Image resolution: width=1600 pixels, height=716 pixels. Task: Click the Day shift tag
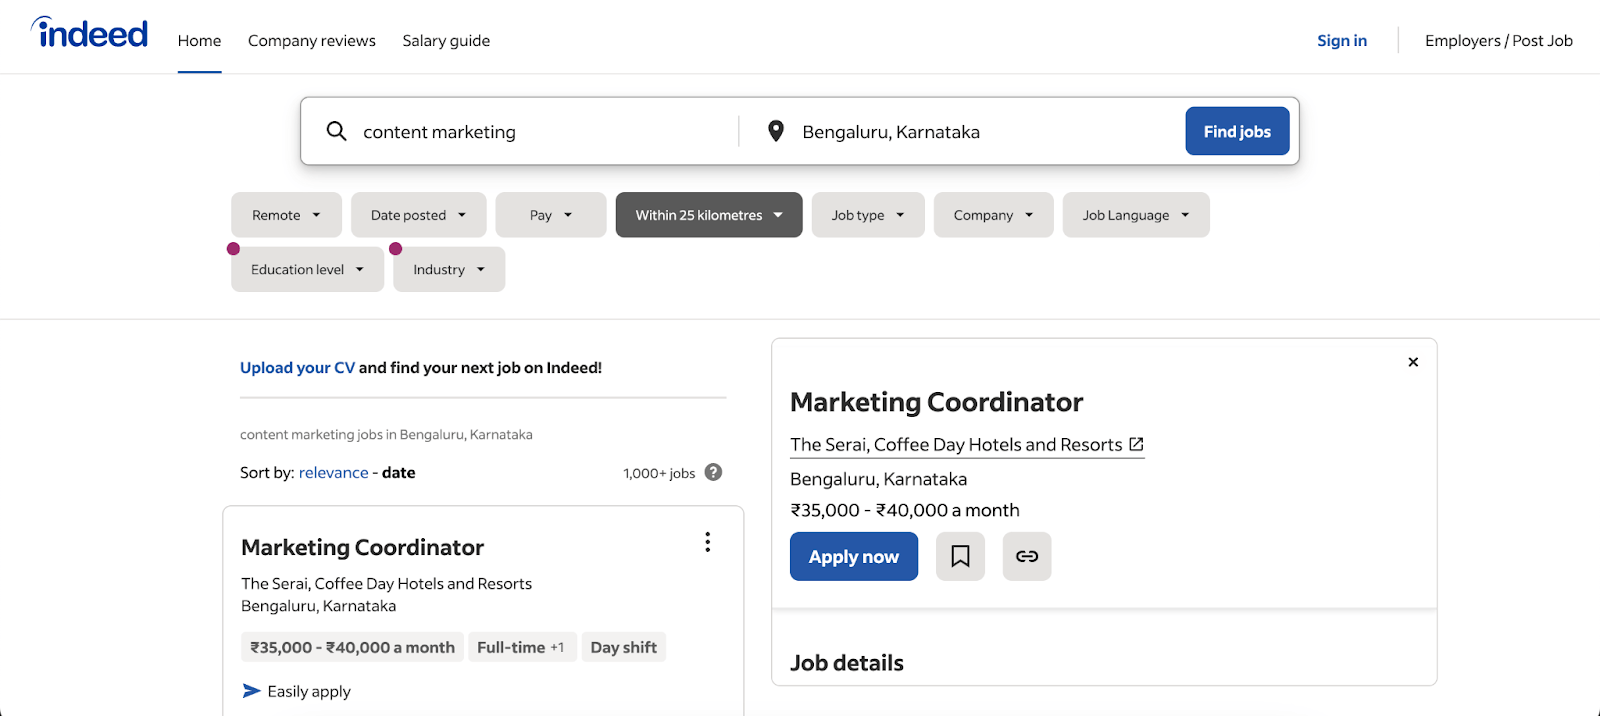coord(623,647)
